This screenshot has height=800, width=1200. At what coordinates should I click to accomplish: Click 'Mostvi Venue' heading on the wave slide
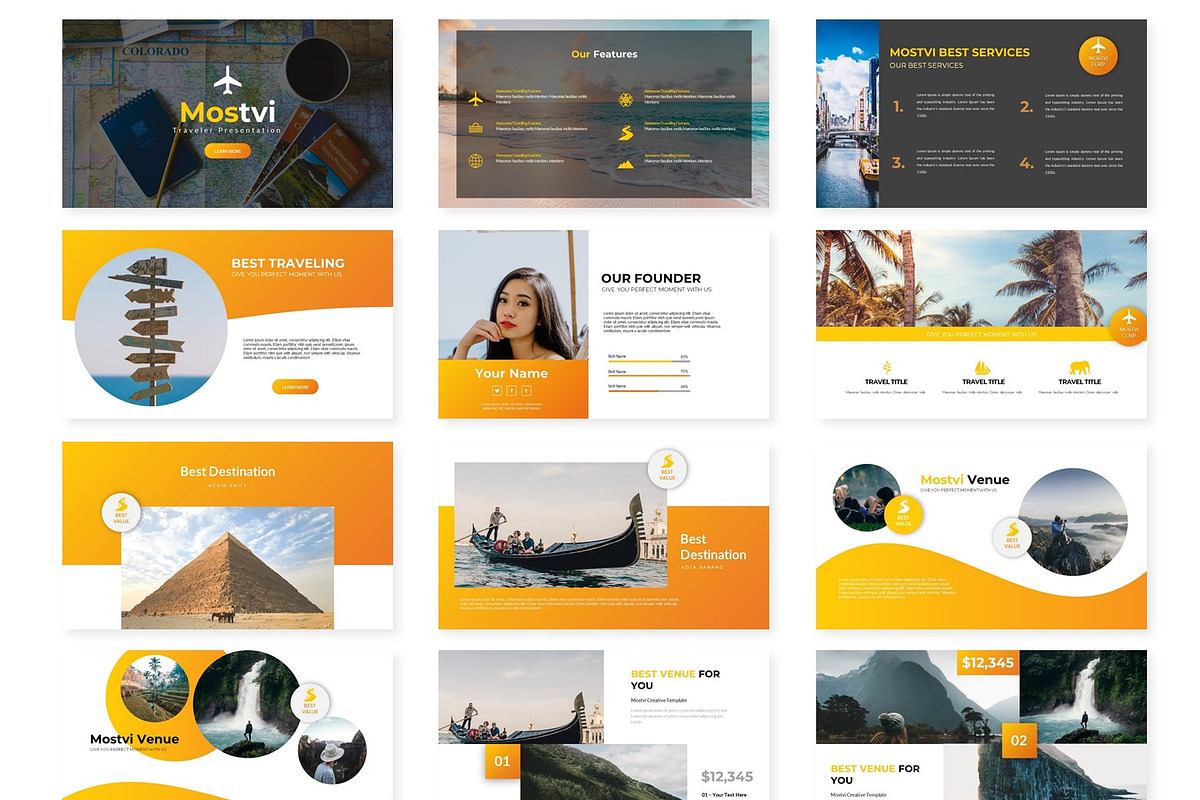pos(964,480)
